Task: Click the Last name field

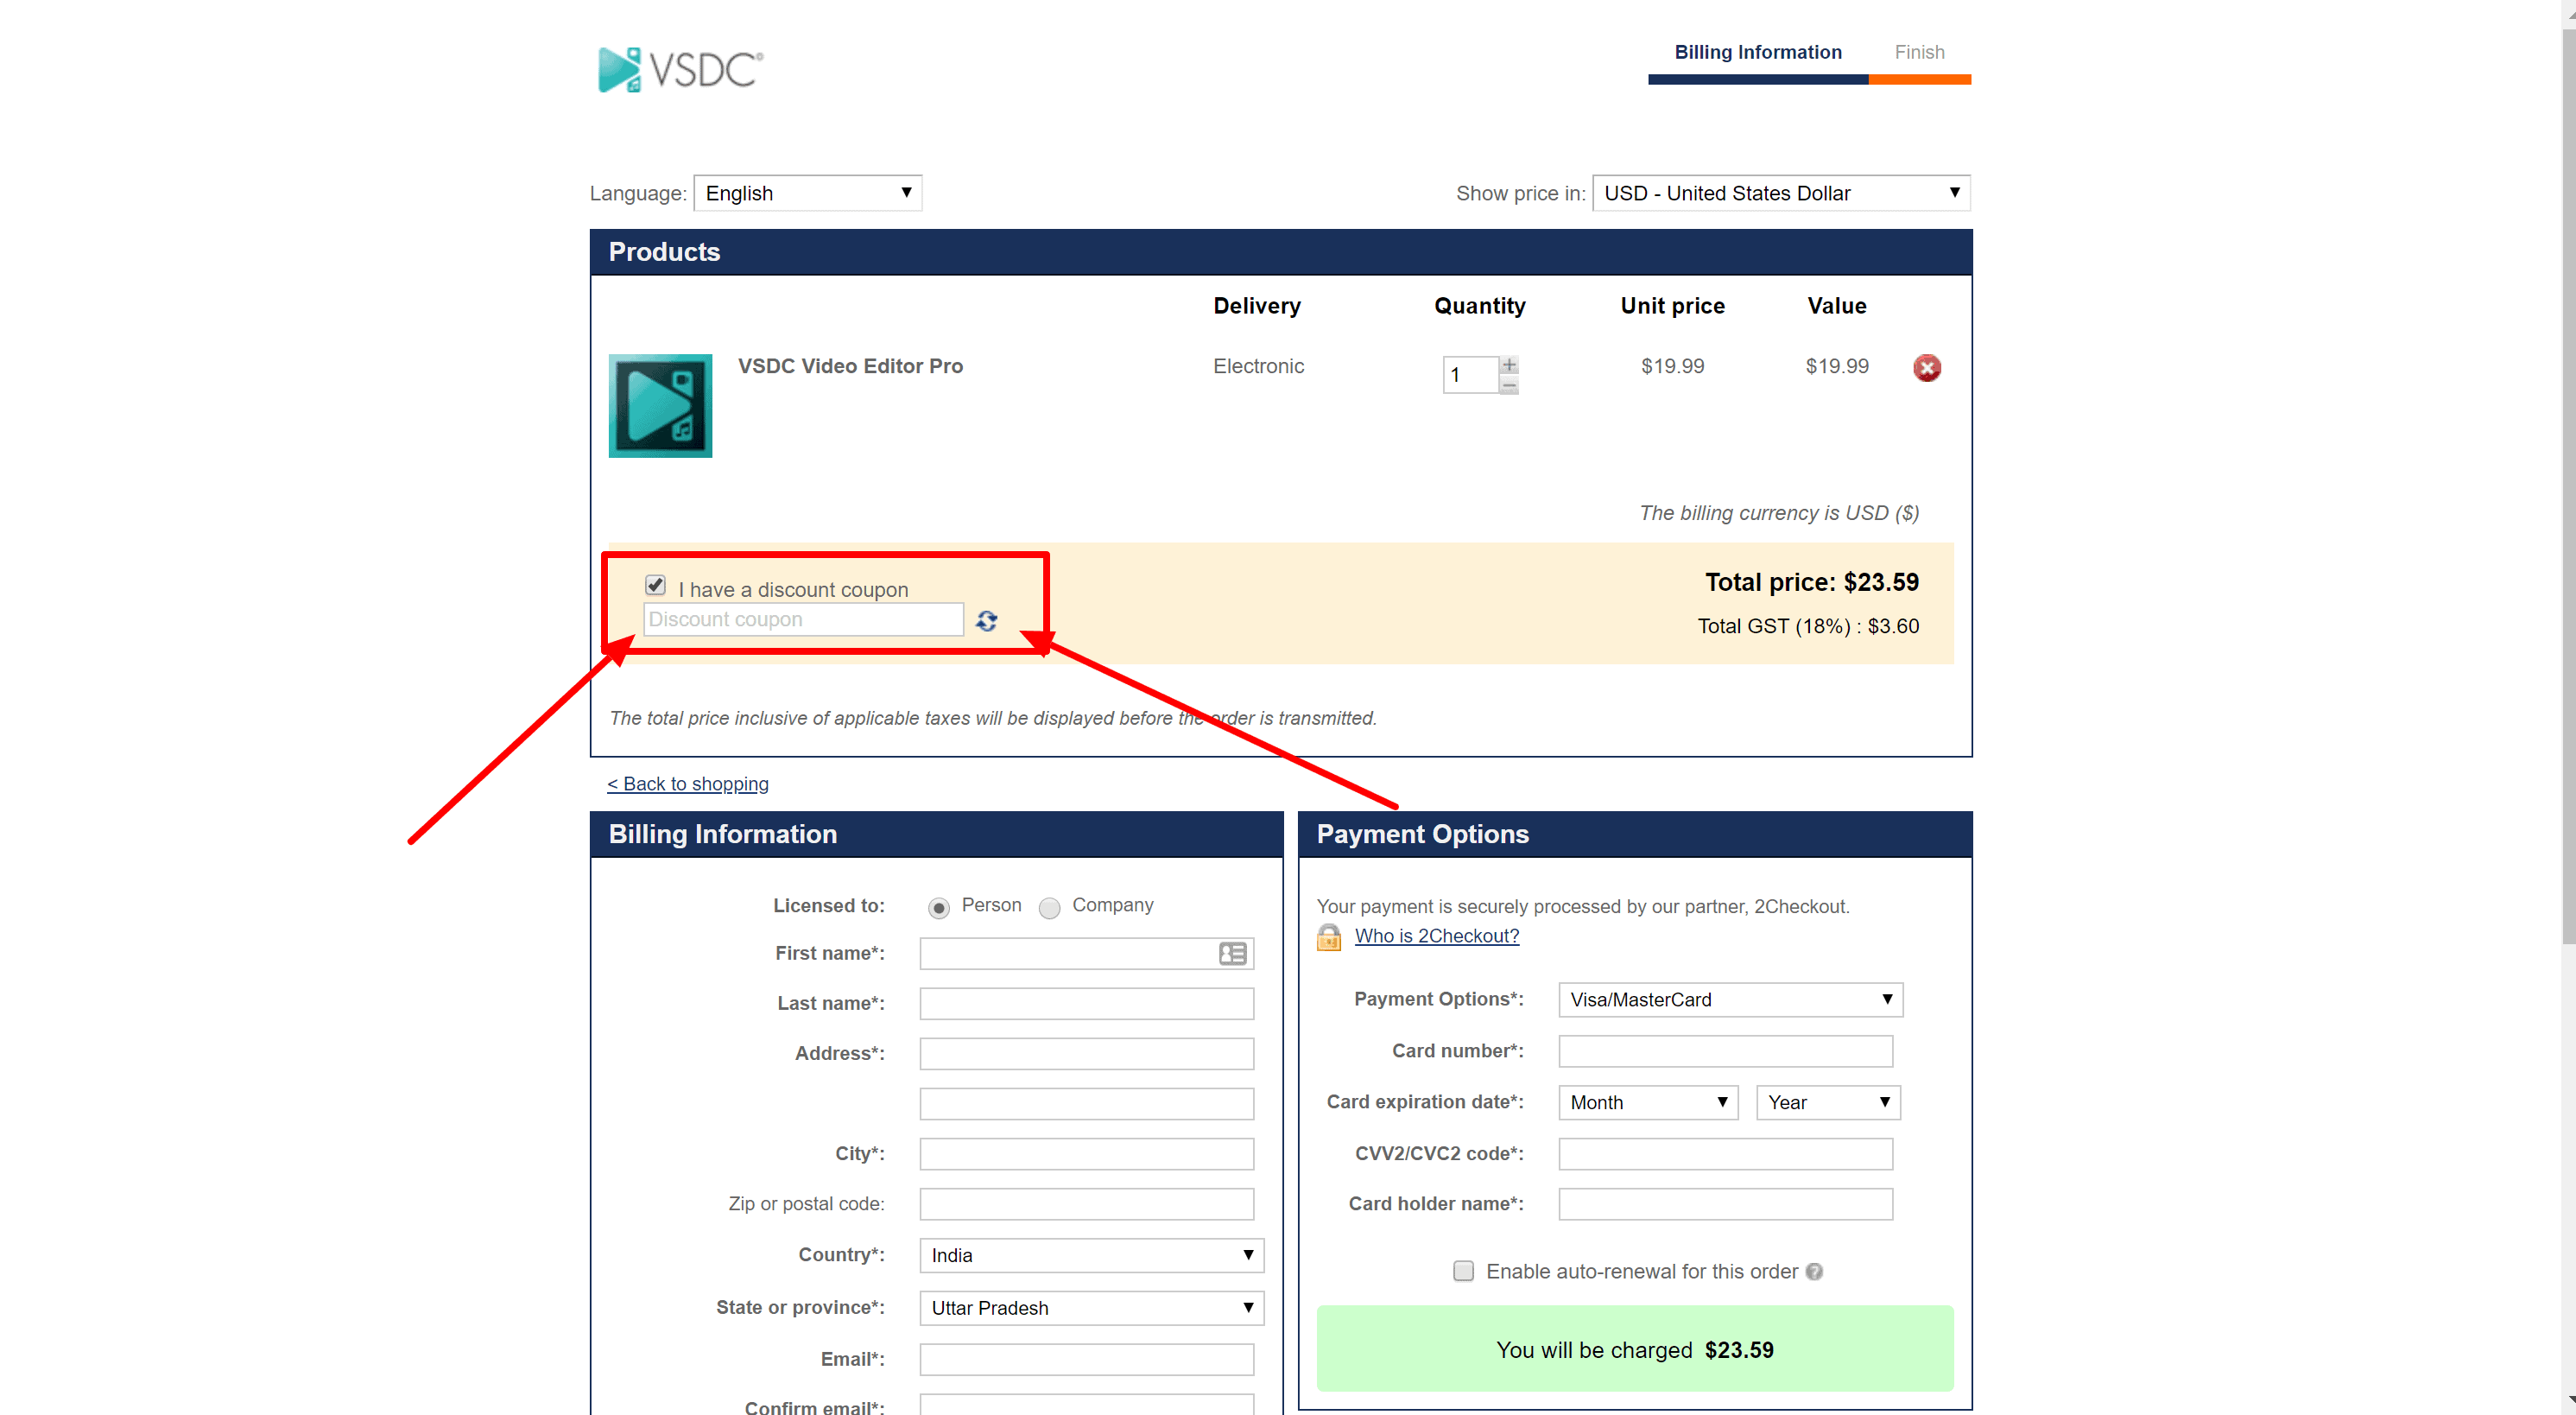Action: pyautogui.click(x=1086, y=1003)
